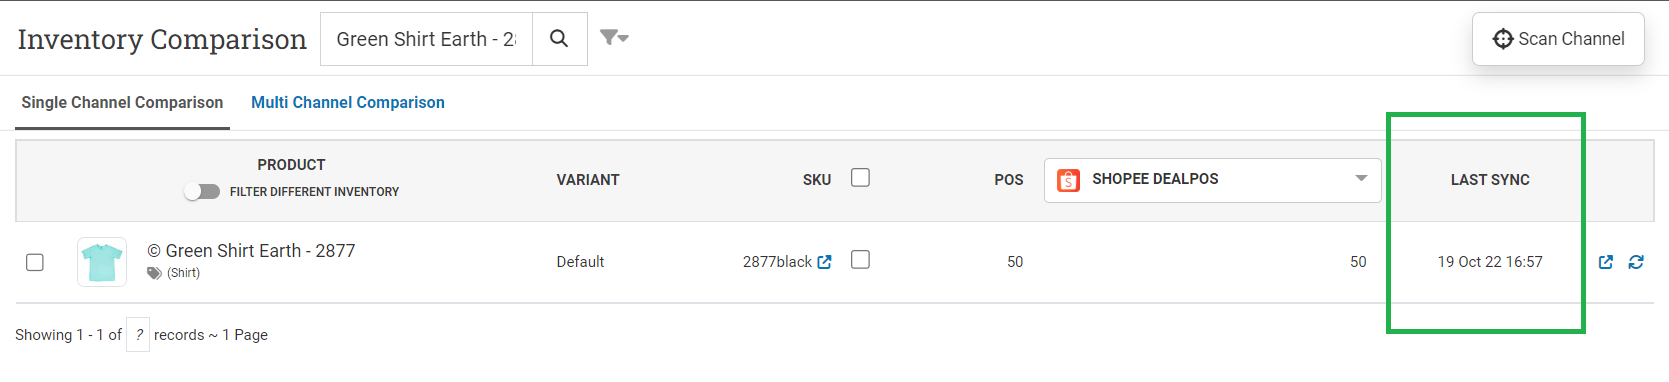Toggle the Filter Different Inventory switch

point(202,191)
